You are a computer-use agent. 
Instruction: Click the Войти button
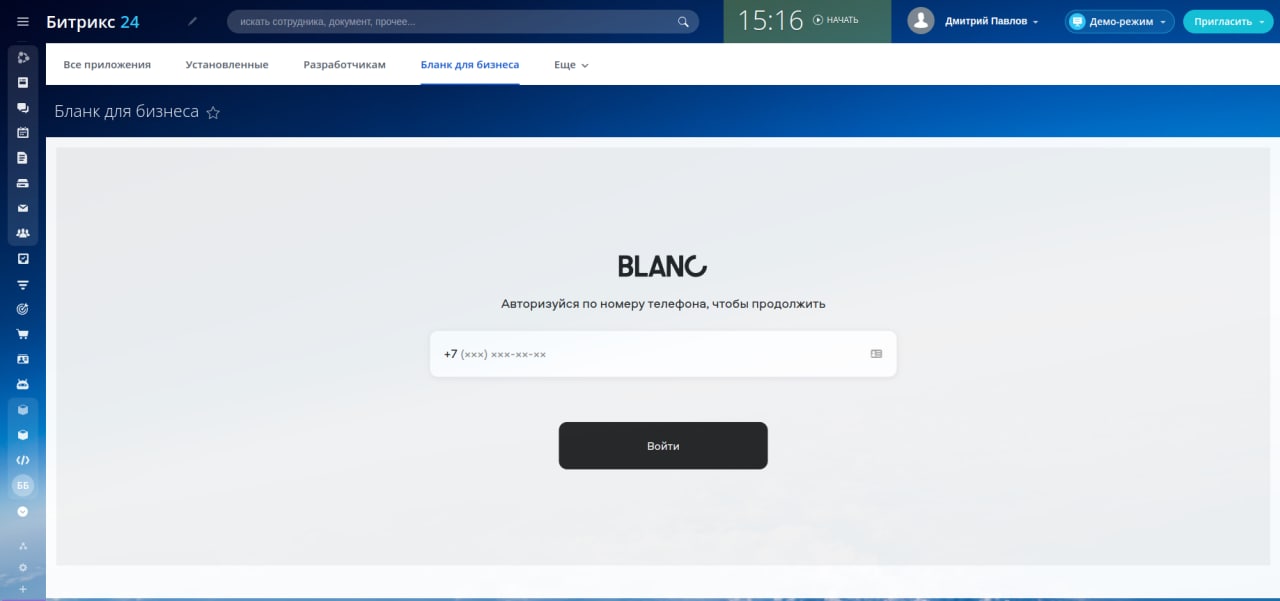[x=663, y=446]
